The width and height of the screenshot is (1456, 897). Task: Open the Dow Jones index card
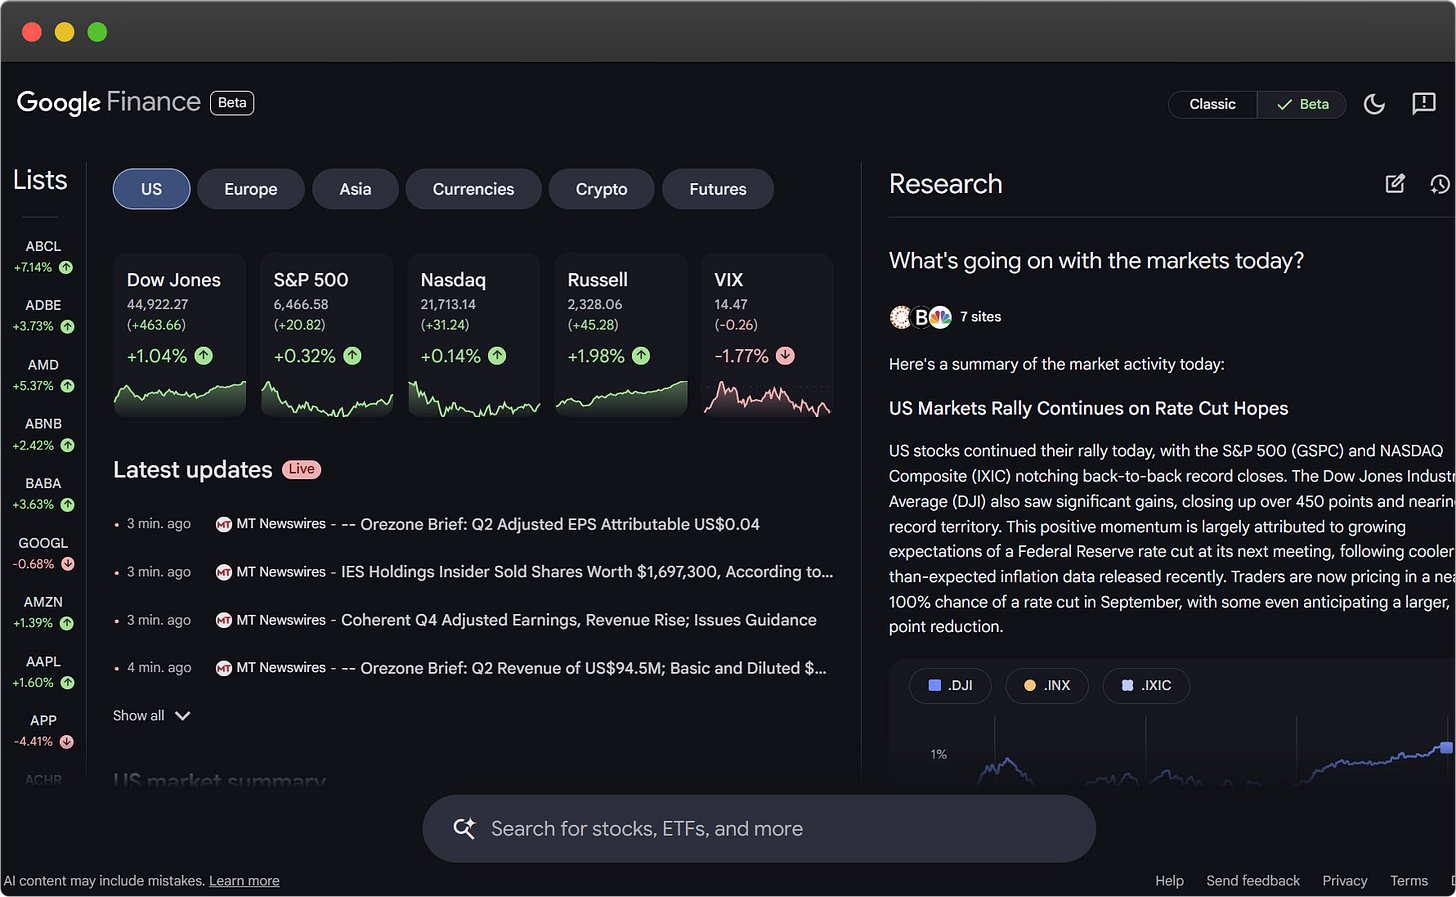tap(180, 335)
